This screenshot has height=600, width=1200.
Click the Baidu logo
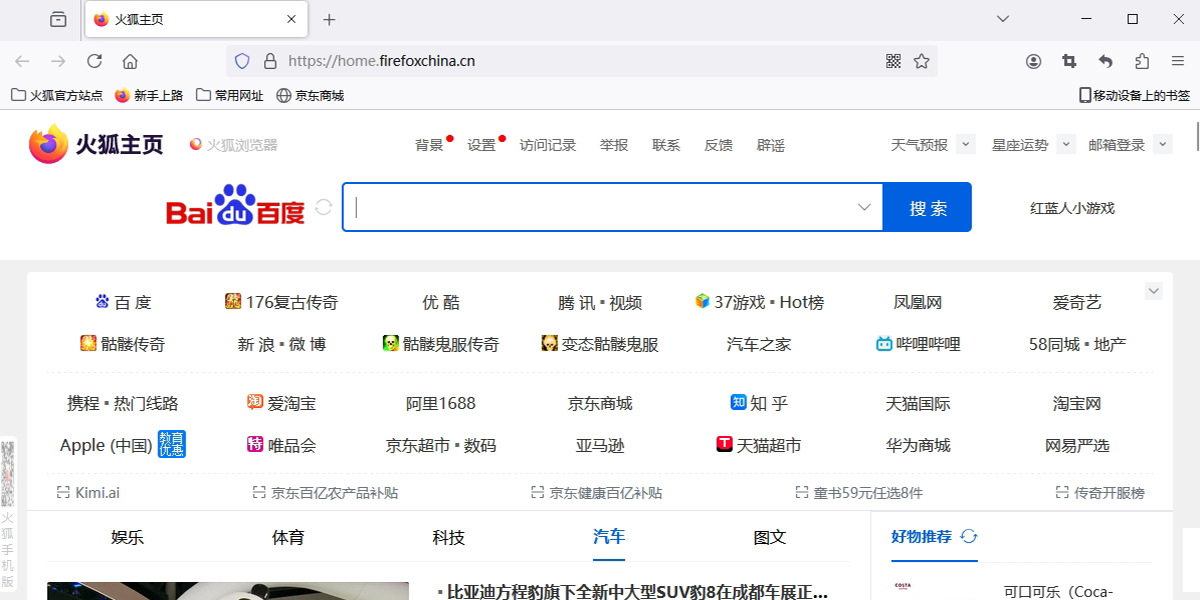coord(235,206)
